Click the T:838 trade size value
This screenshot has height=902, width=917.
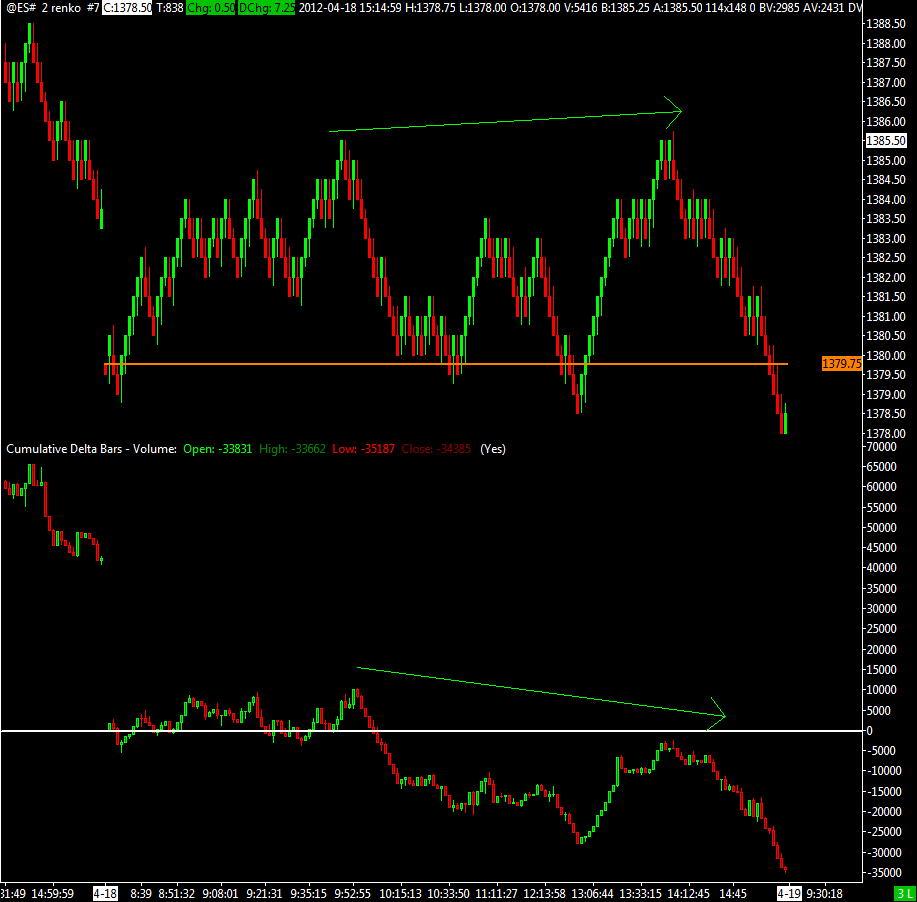point(170,8)
